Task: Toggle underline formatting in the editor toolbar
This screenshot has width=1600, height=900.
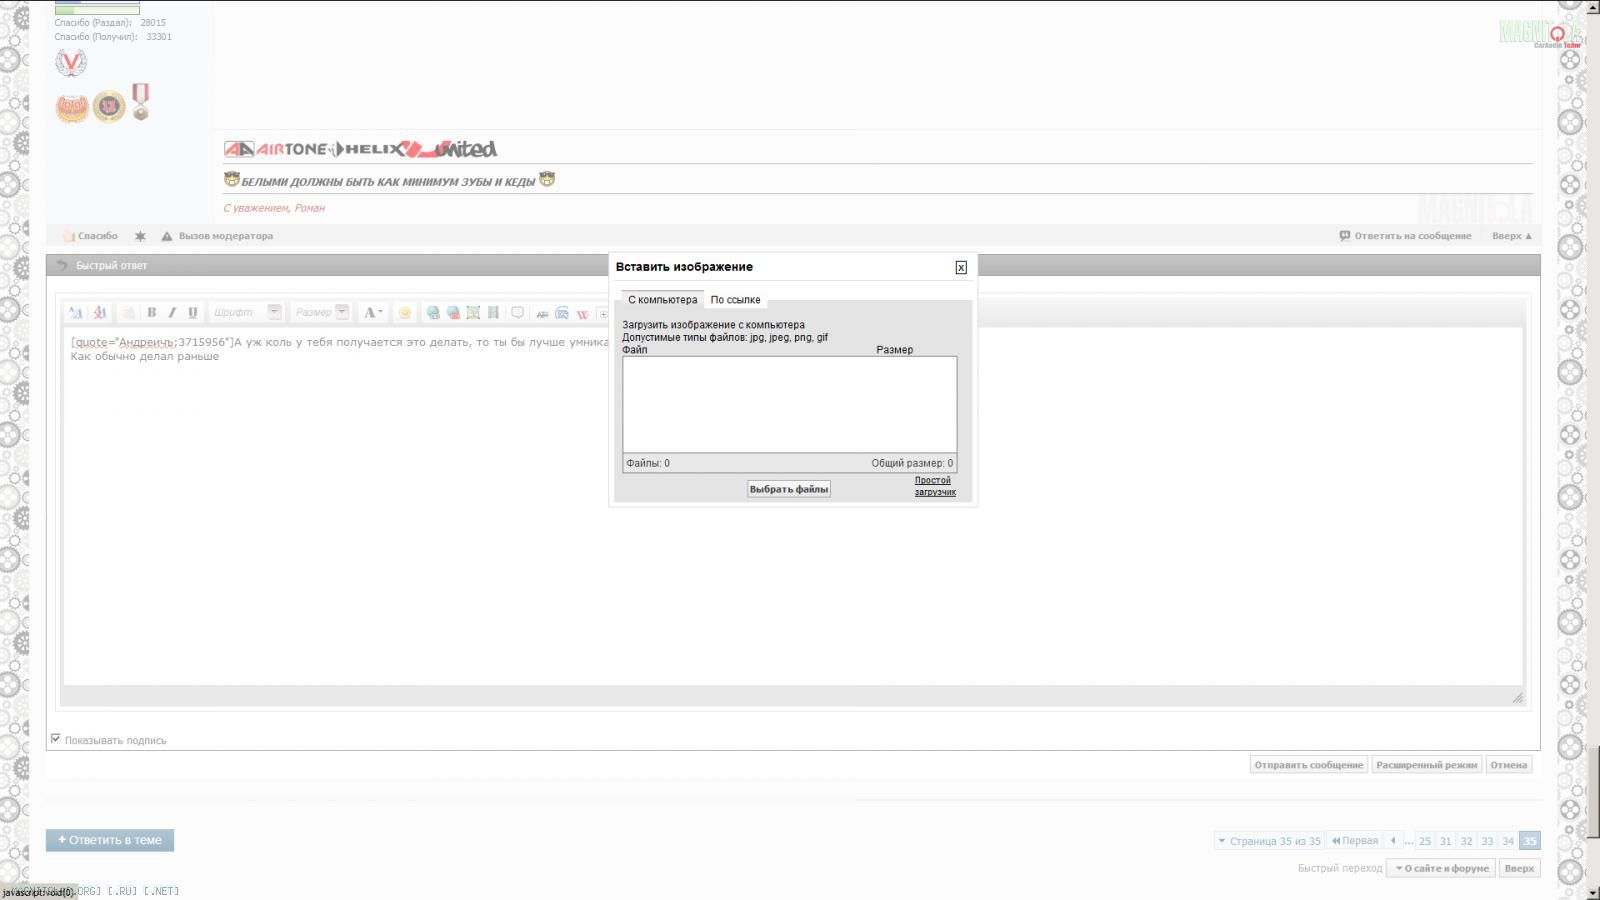Action: [193, 312]
